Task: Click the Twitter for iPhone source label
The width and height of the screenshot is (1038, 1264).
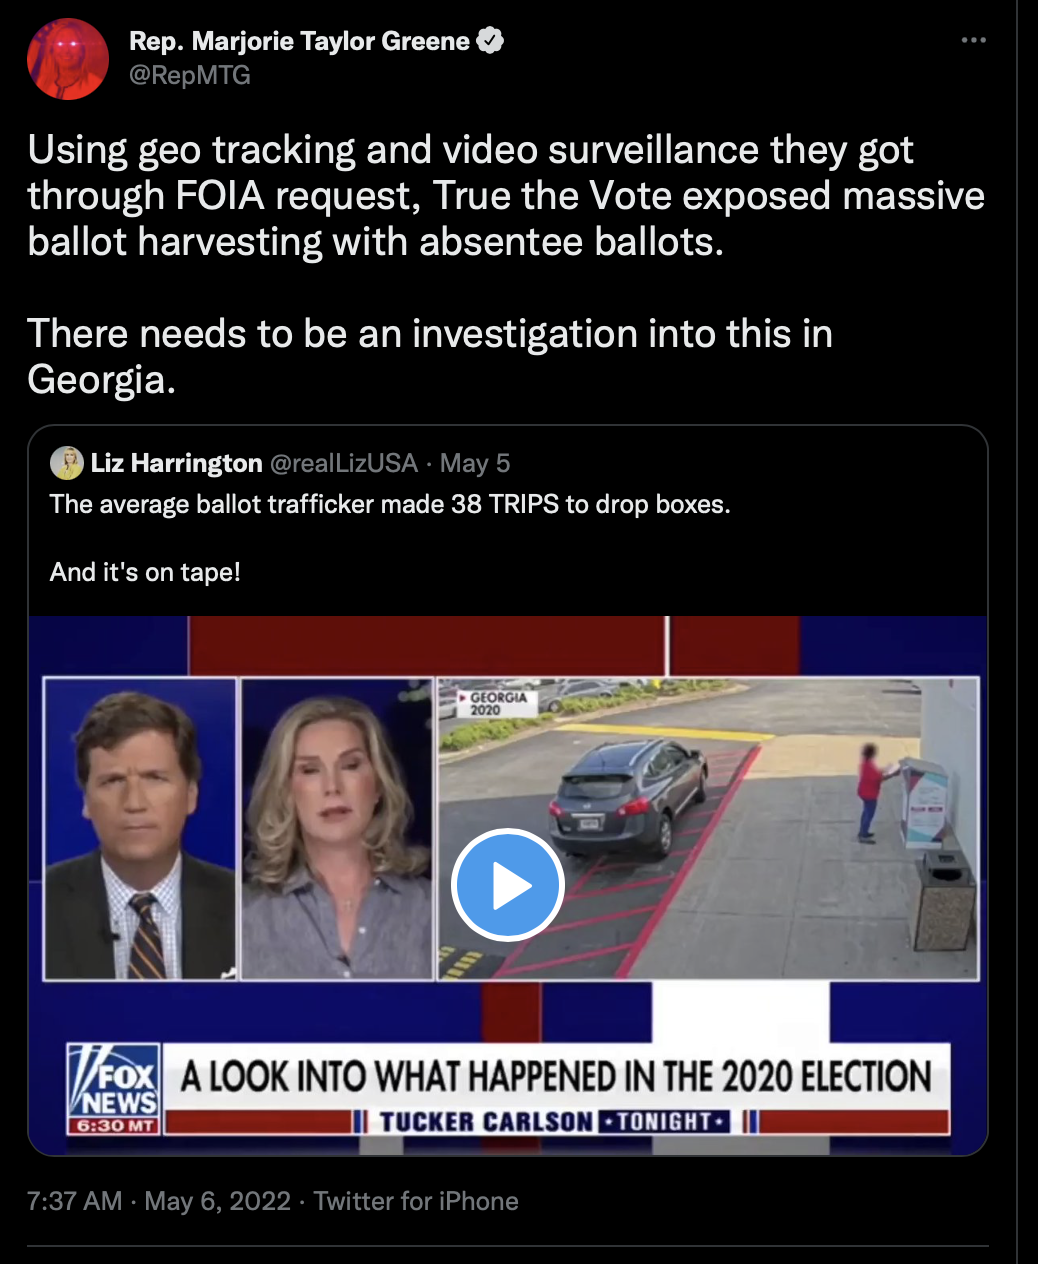Action: point(416,1201)
